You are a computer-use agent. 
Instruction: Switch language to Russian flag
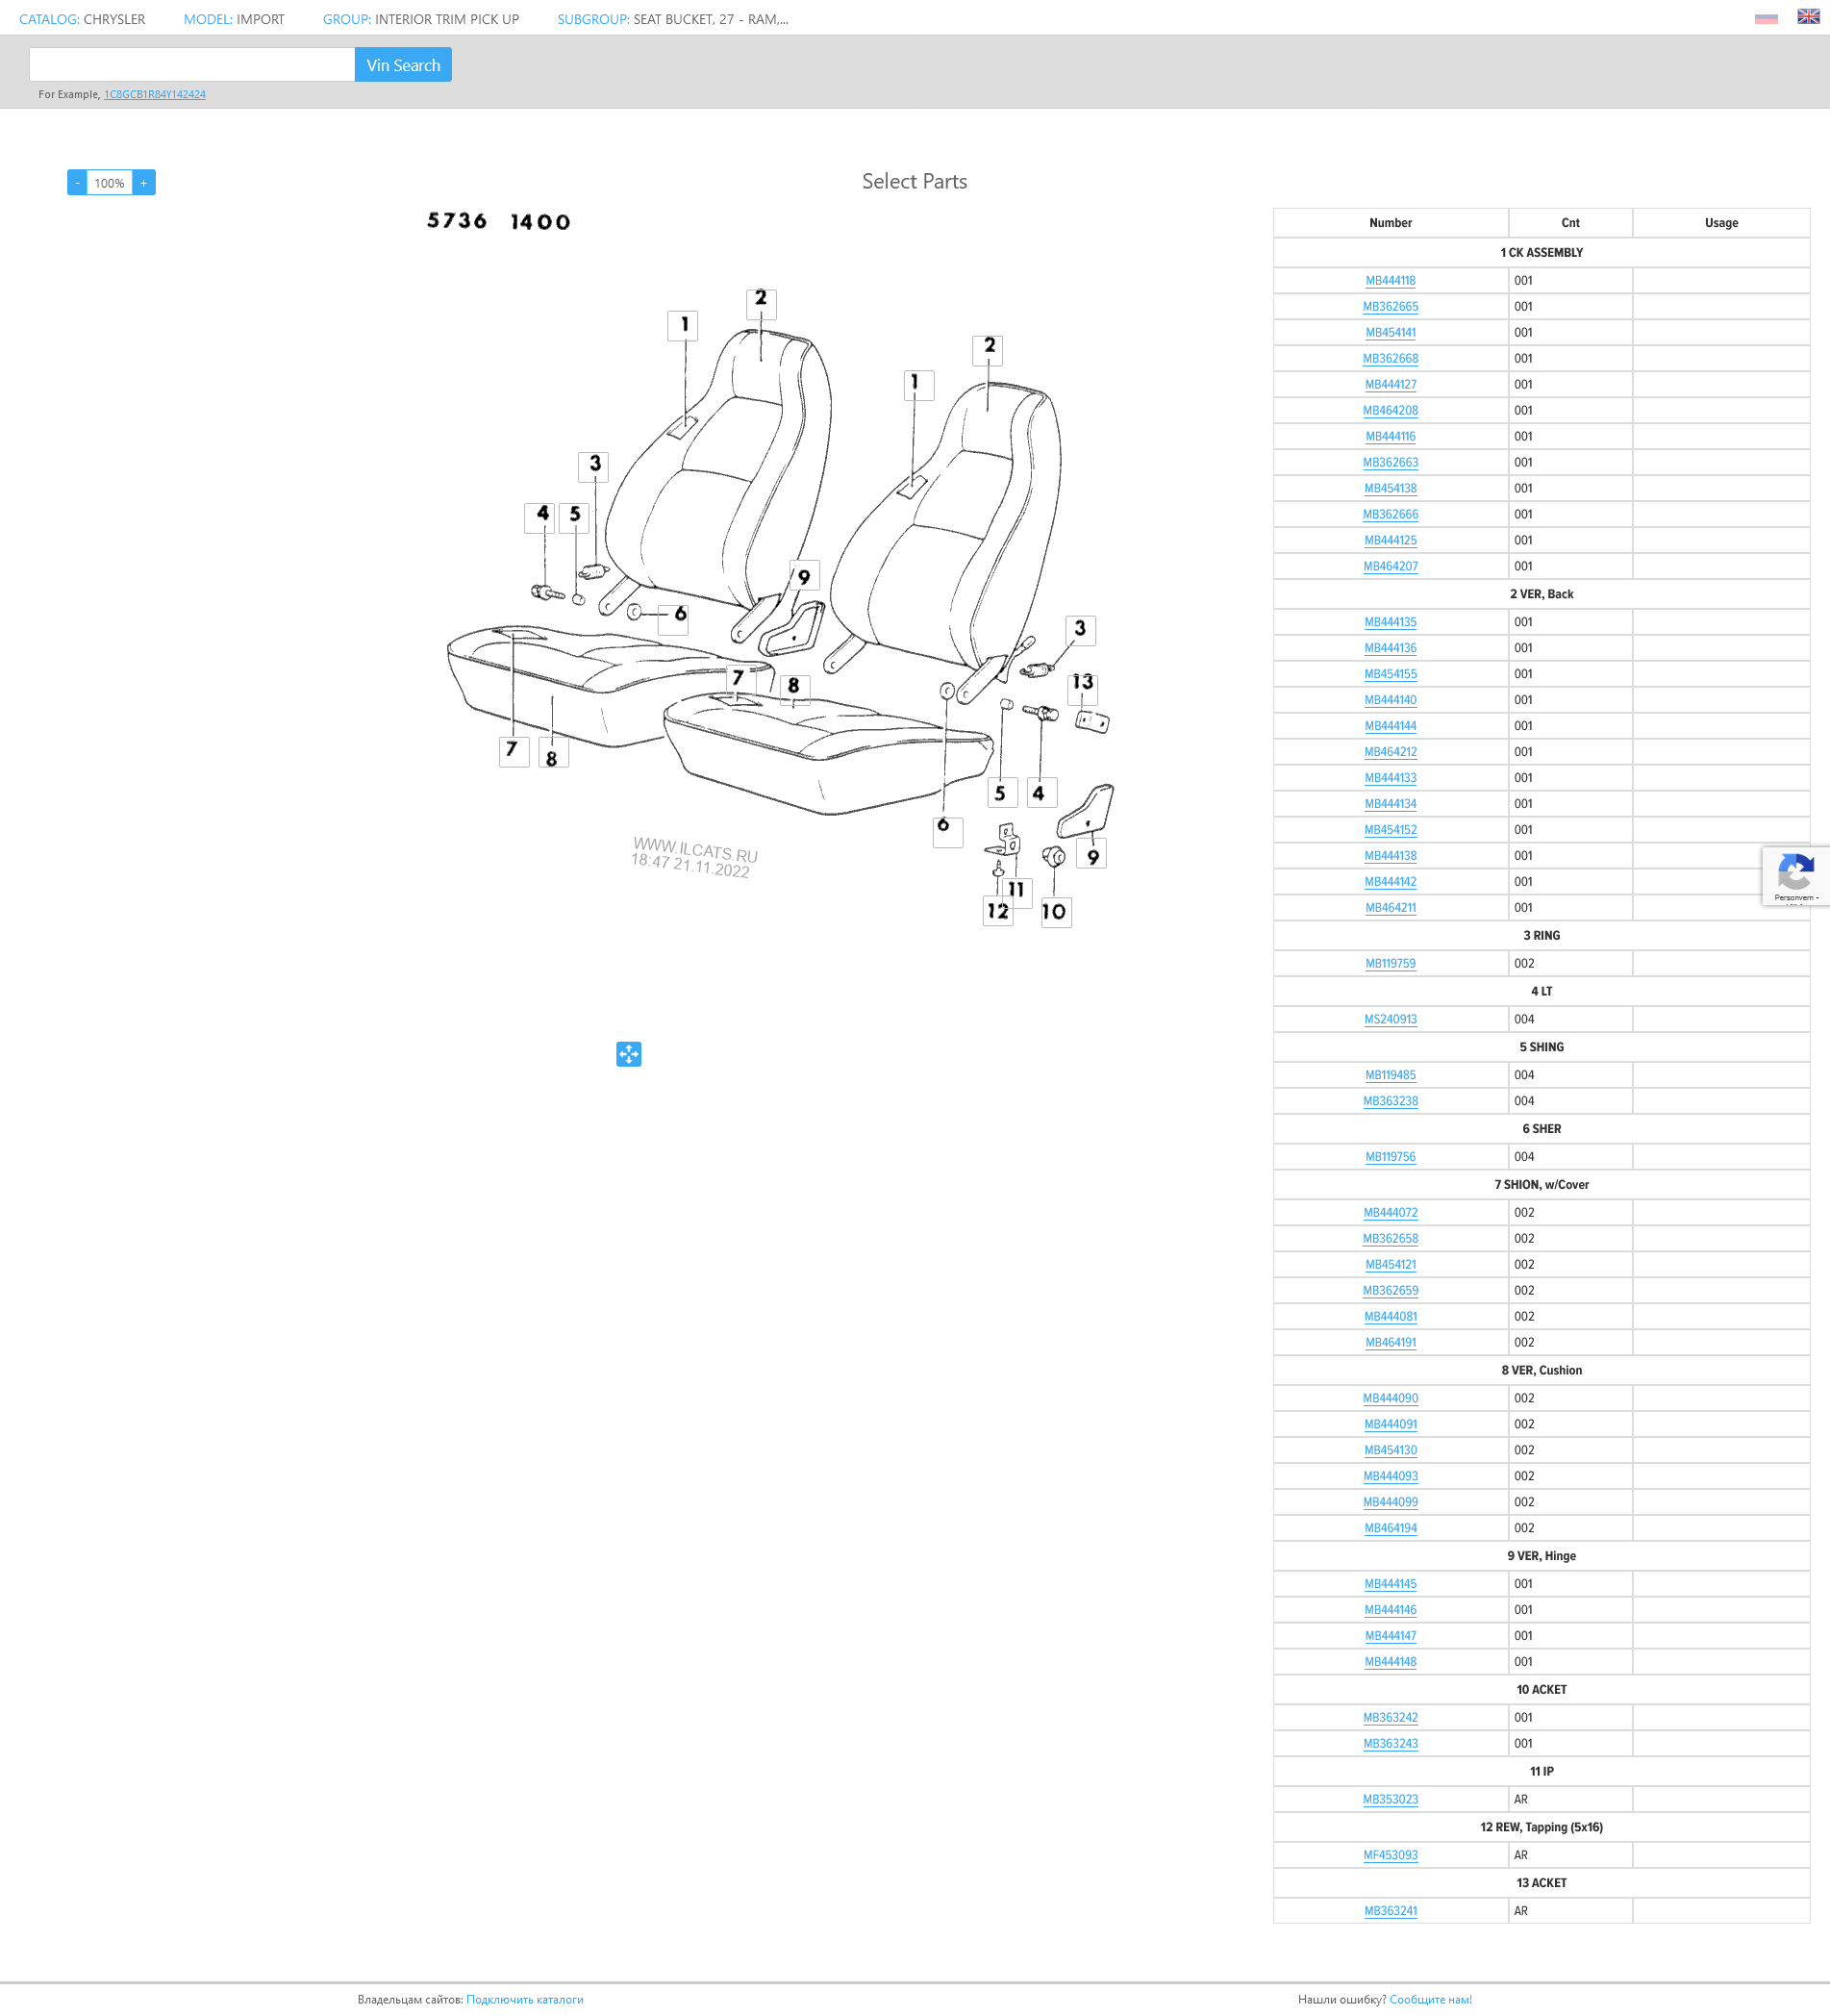click(1765, 18)
